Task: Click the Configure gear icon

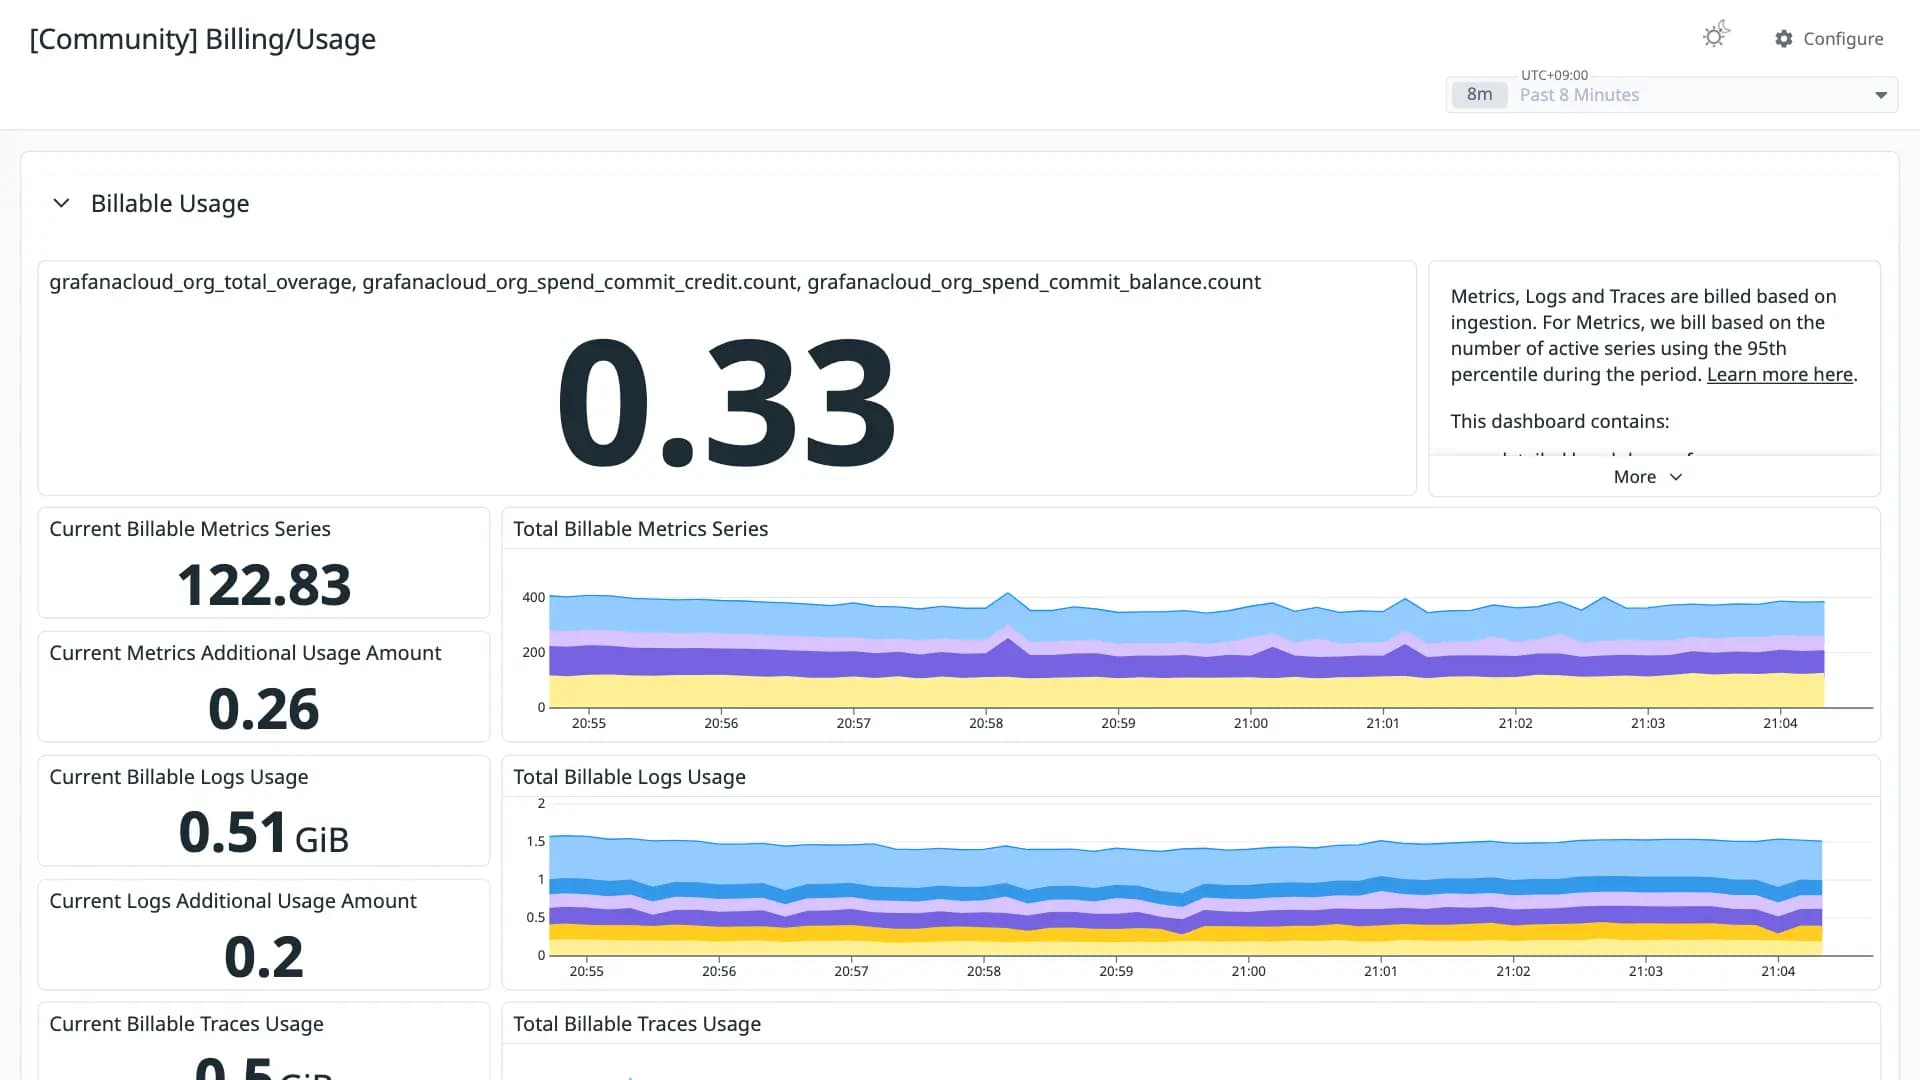Action: pyautogui.click(x=1784, y=38)
